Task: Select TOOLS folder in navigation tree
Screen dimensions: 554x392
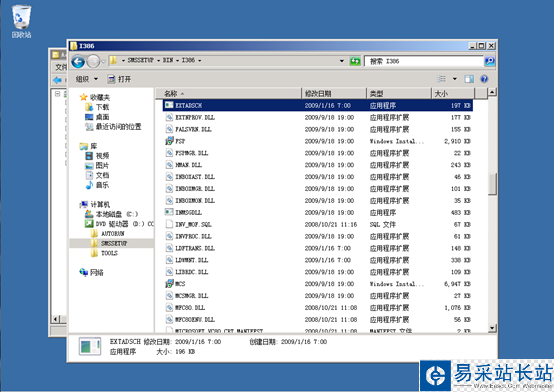Action: tap(109, 253)
